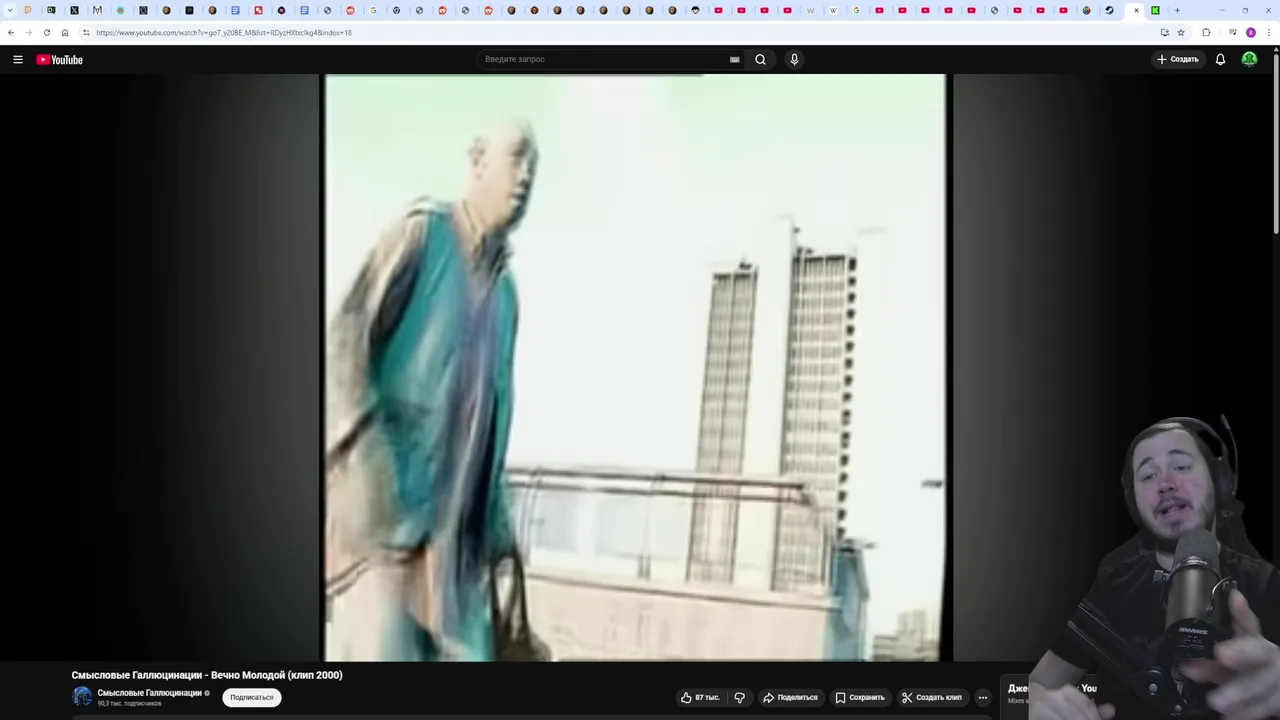Click the video title "Вечно Молодой (клип 2000)"

(x=276, y=675)
